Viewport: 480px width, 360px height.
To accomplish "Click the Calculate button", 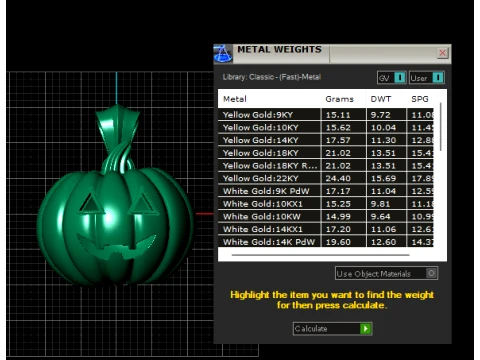I will click(332, 329).
